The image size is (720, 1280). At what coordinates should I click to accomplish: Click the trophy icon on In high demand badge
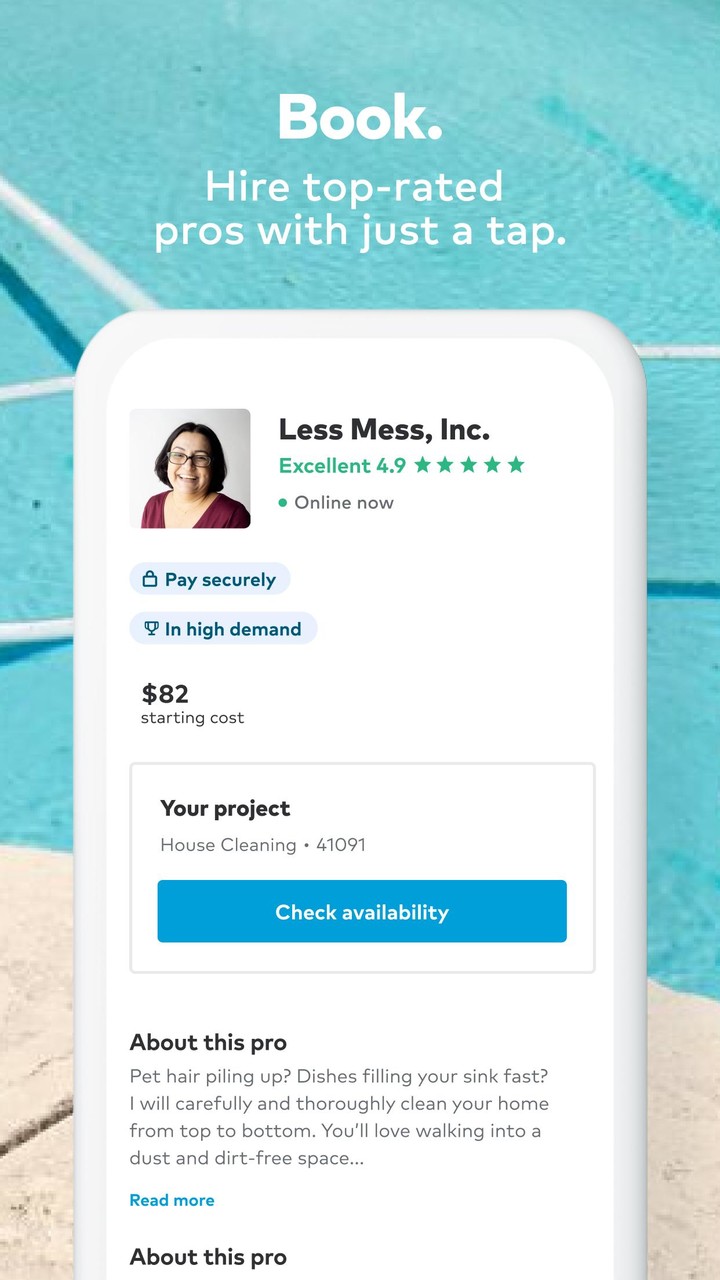[151, 628]
